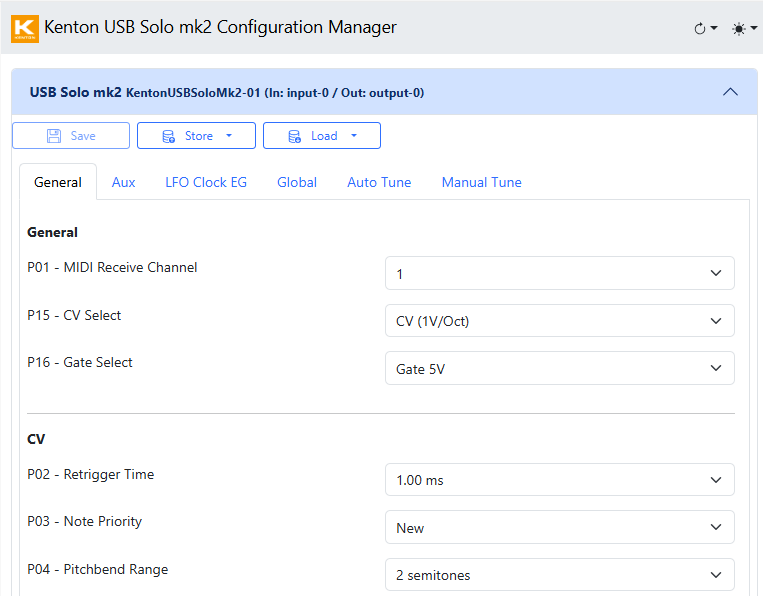763x596 pixels.
Task: Expand the P15 CV Select dropdown
Action: point(559,321)
